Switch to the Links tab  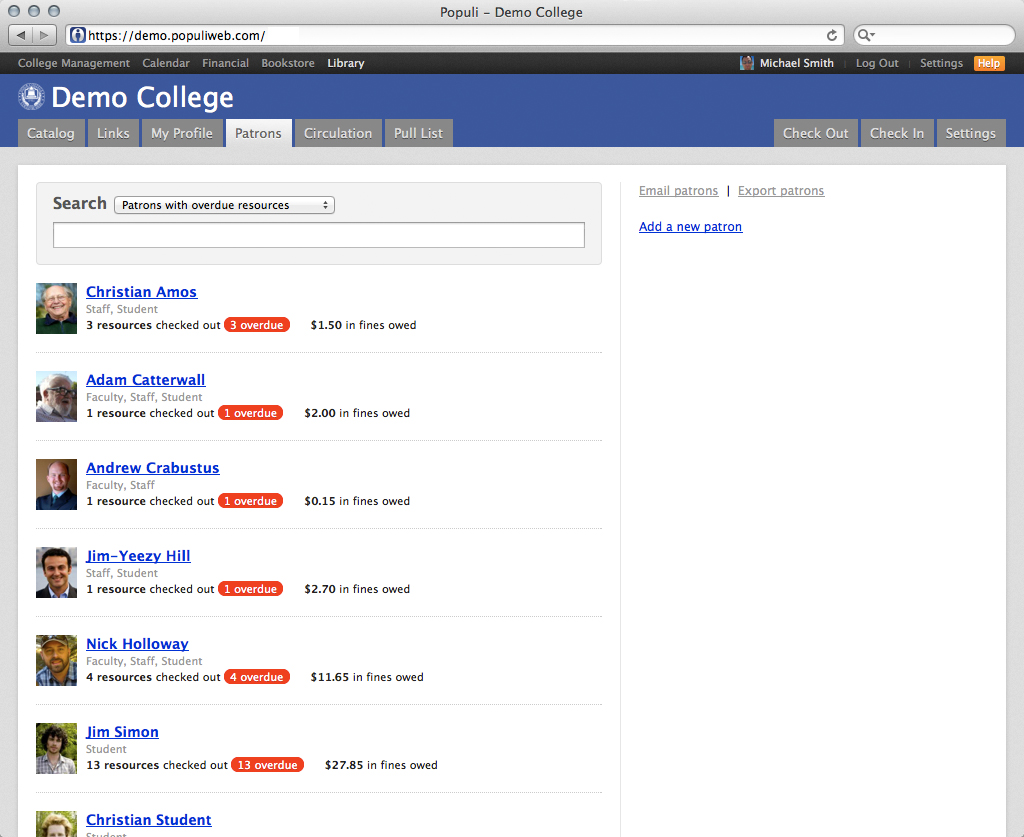[113, 133]
